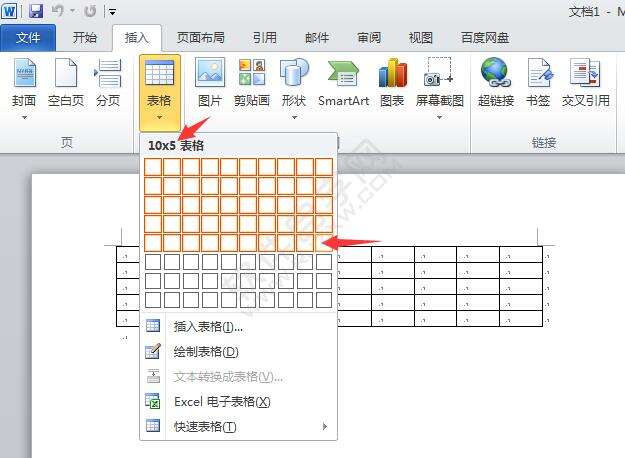The width and height of the screenshot is (625, 458).
Task: Open the 百度网盘 tab
Action: point(485,38)
